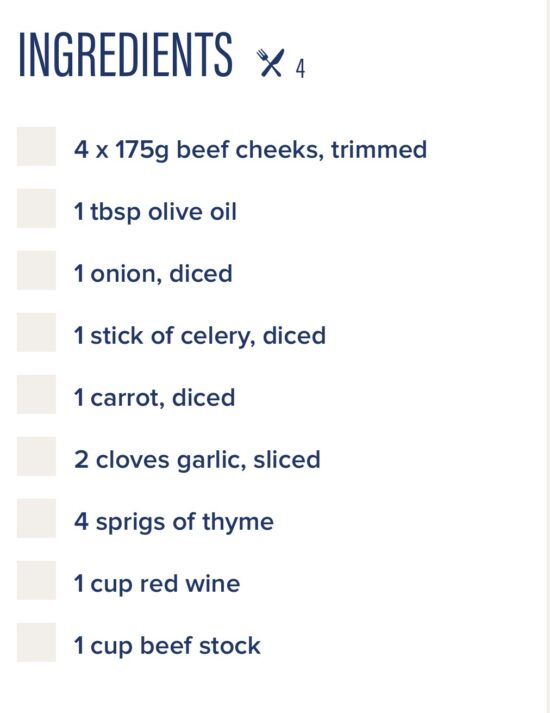Check off 4 sprigs of thyme

coord(36,518)
